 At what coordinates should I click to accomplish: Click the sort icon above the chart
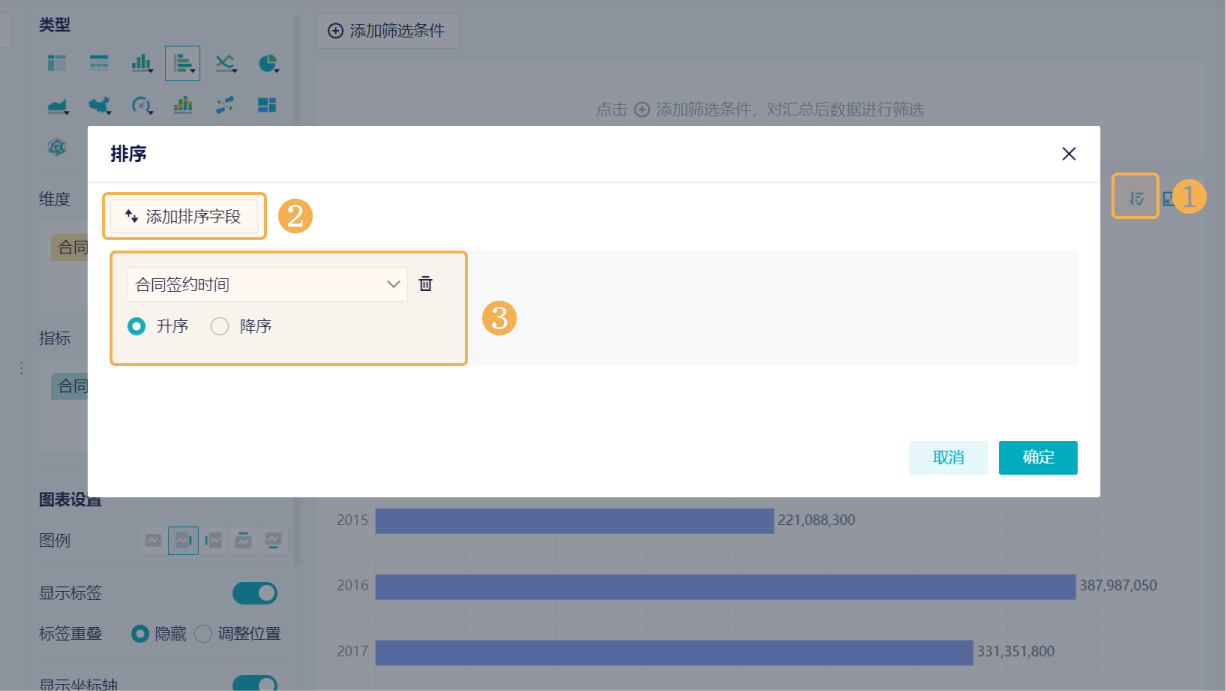tap(1136, 198)
